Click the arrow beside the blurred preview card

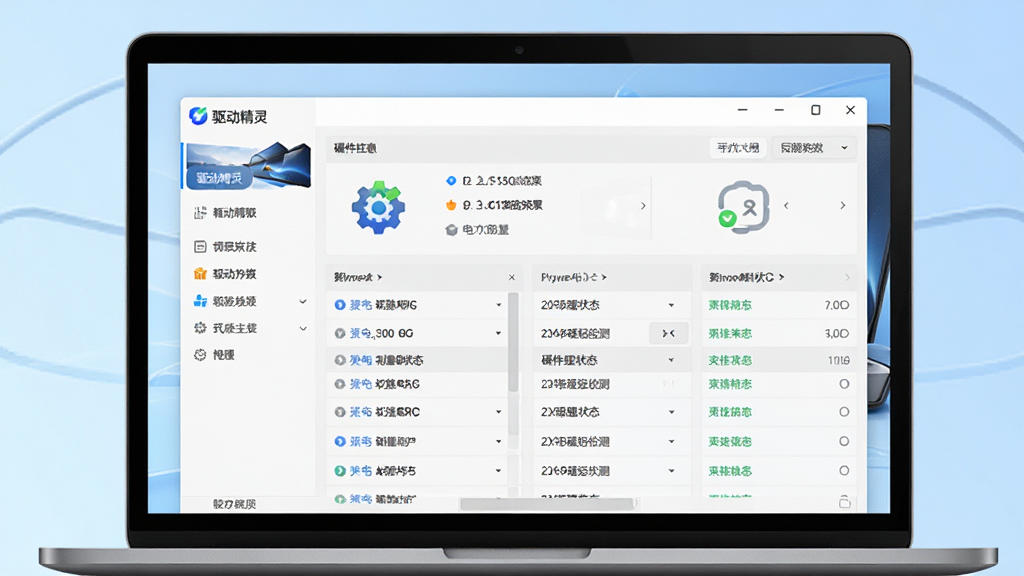[x=643, y=206]
